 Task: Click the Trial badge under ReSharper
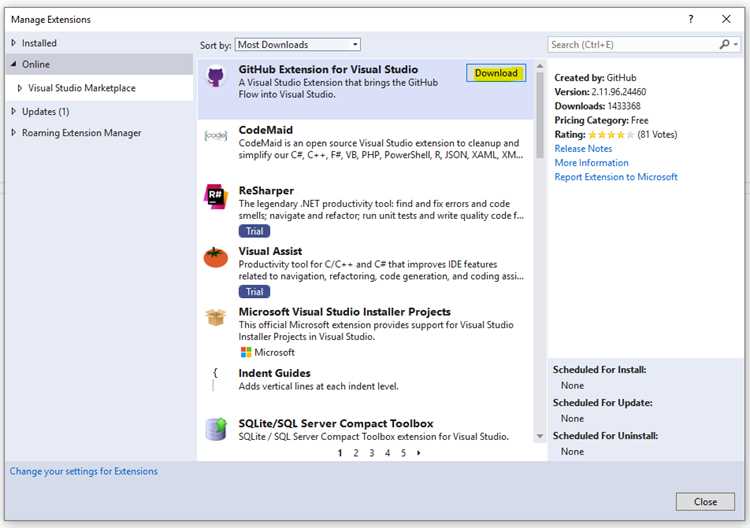pos(254,231)
